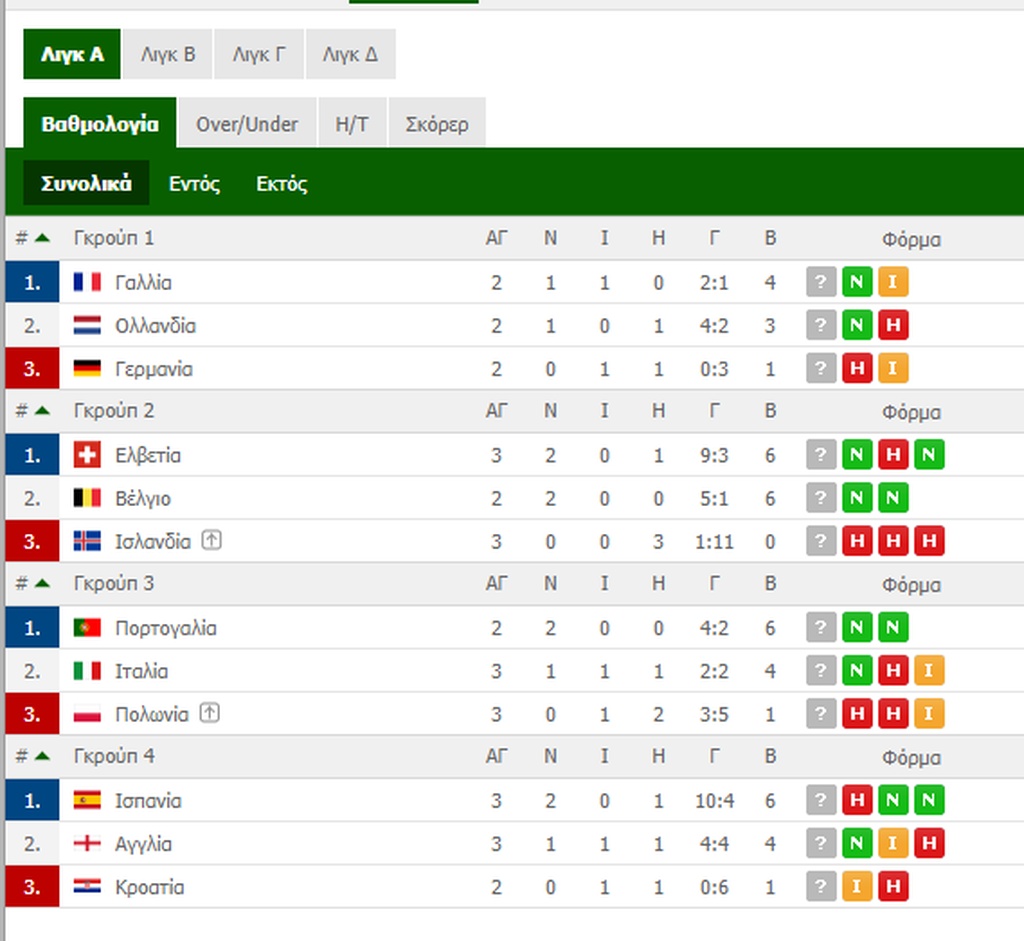Sort Γκρουπ 2 by the # column arrow
The height and width of the screenshot is (941, 1024).
(41, 410)
